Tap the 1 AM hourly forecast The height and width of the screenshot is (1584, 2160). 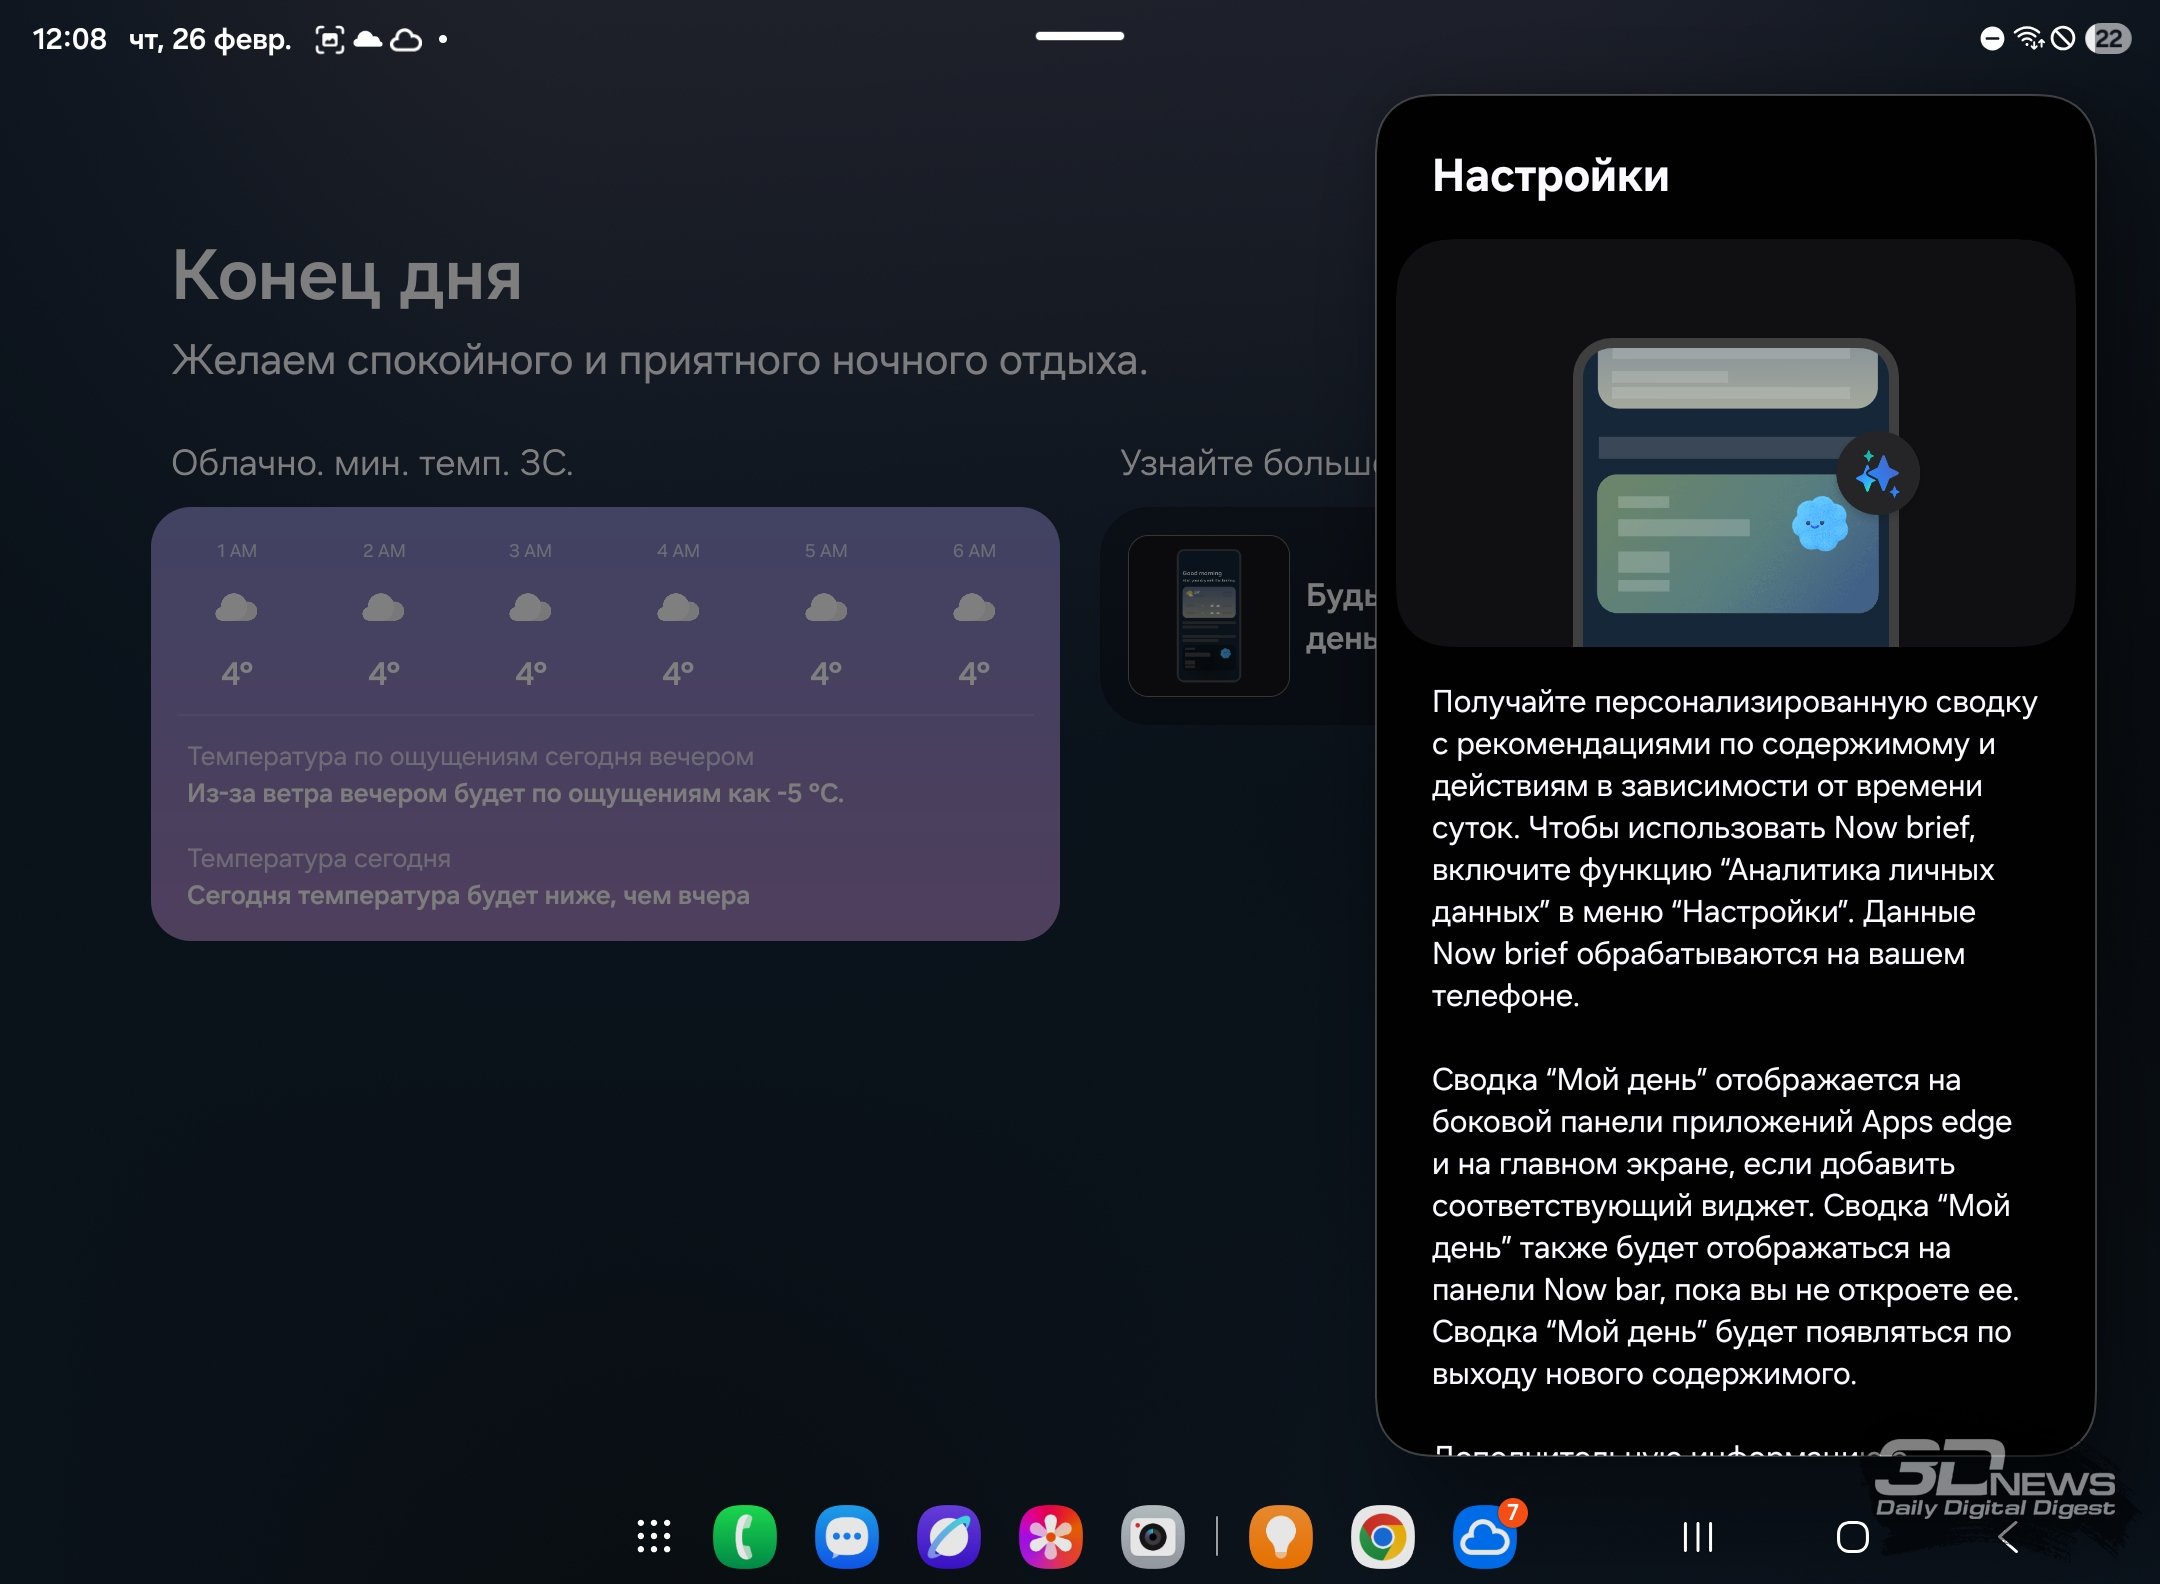tap(237, 612)
